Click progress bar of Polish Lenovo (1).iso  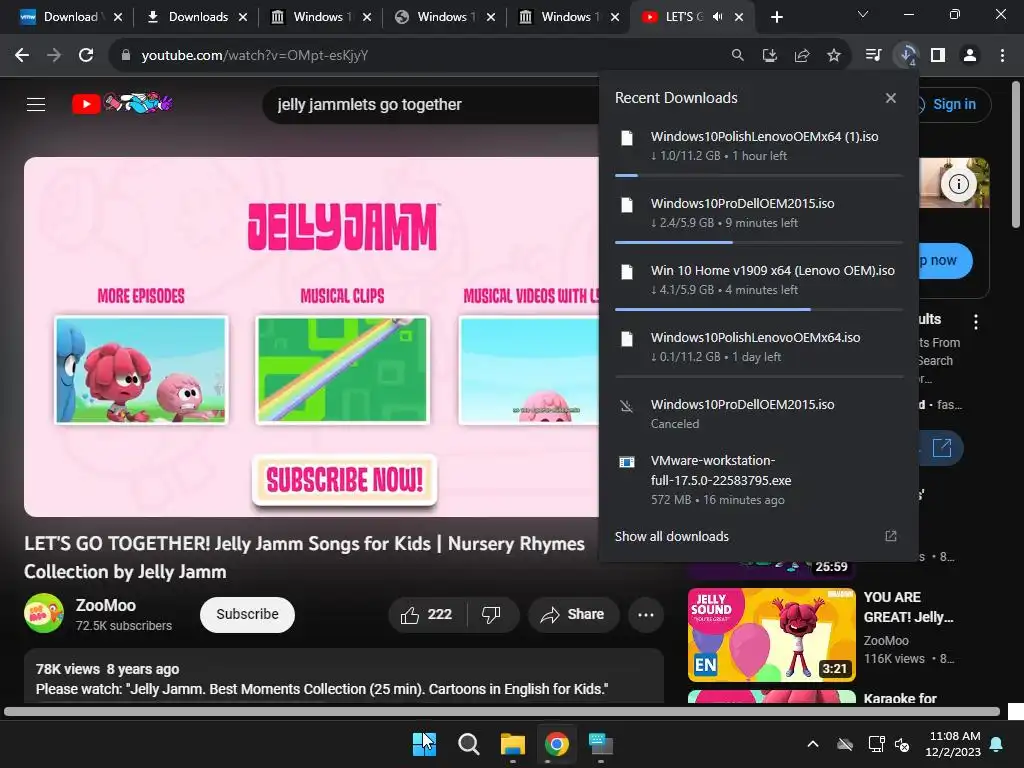click(759, 176)
